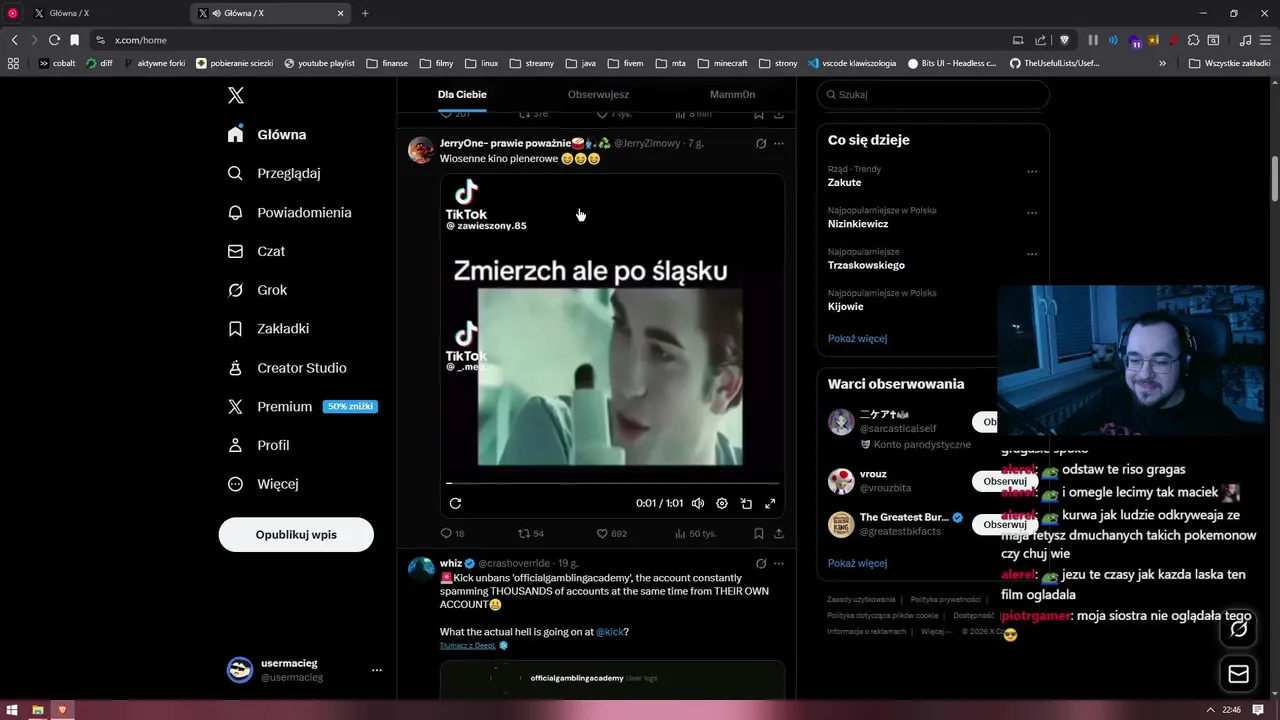Screen dimensions: 1280x720
Task: Bookmark page via address bar icon
Action: [x=74, y=40]
